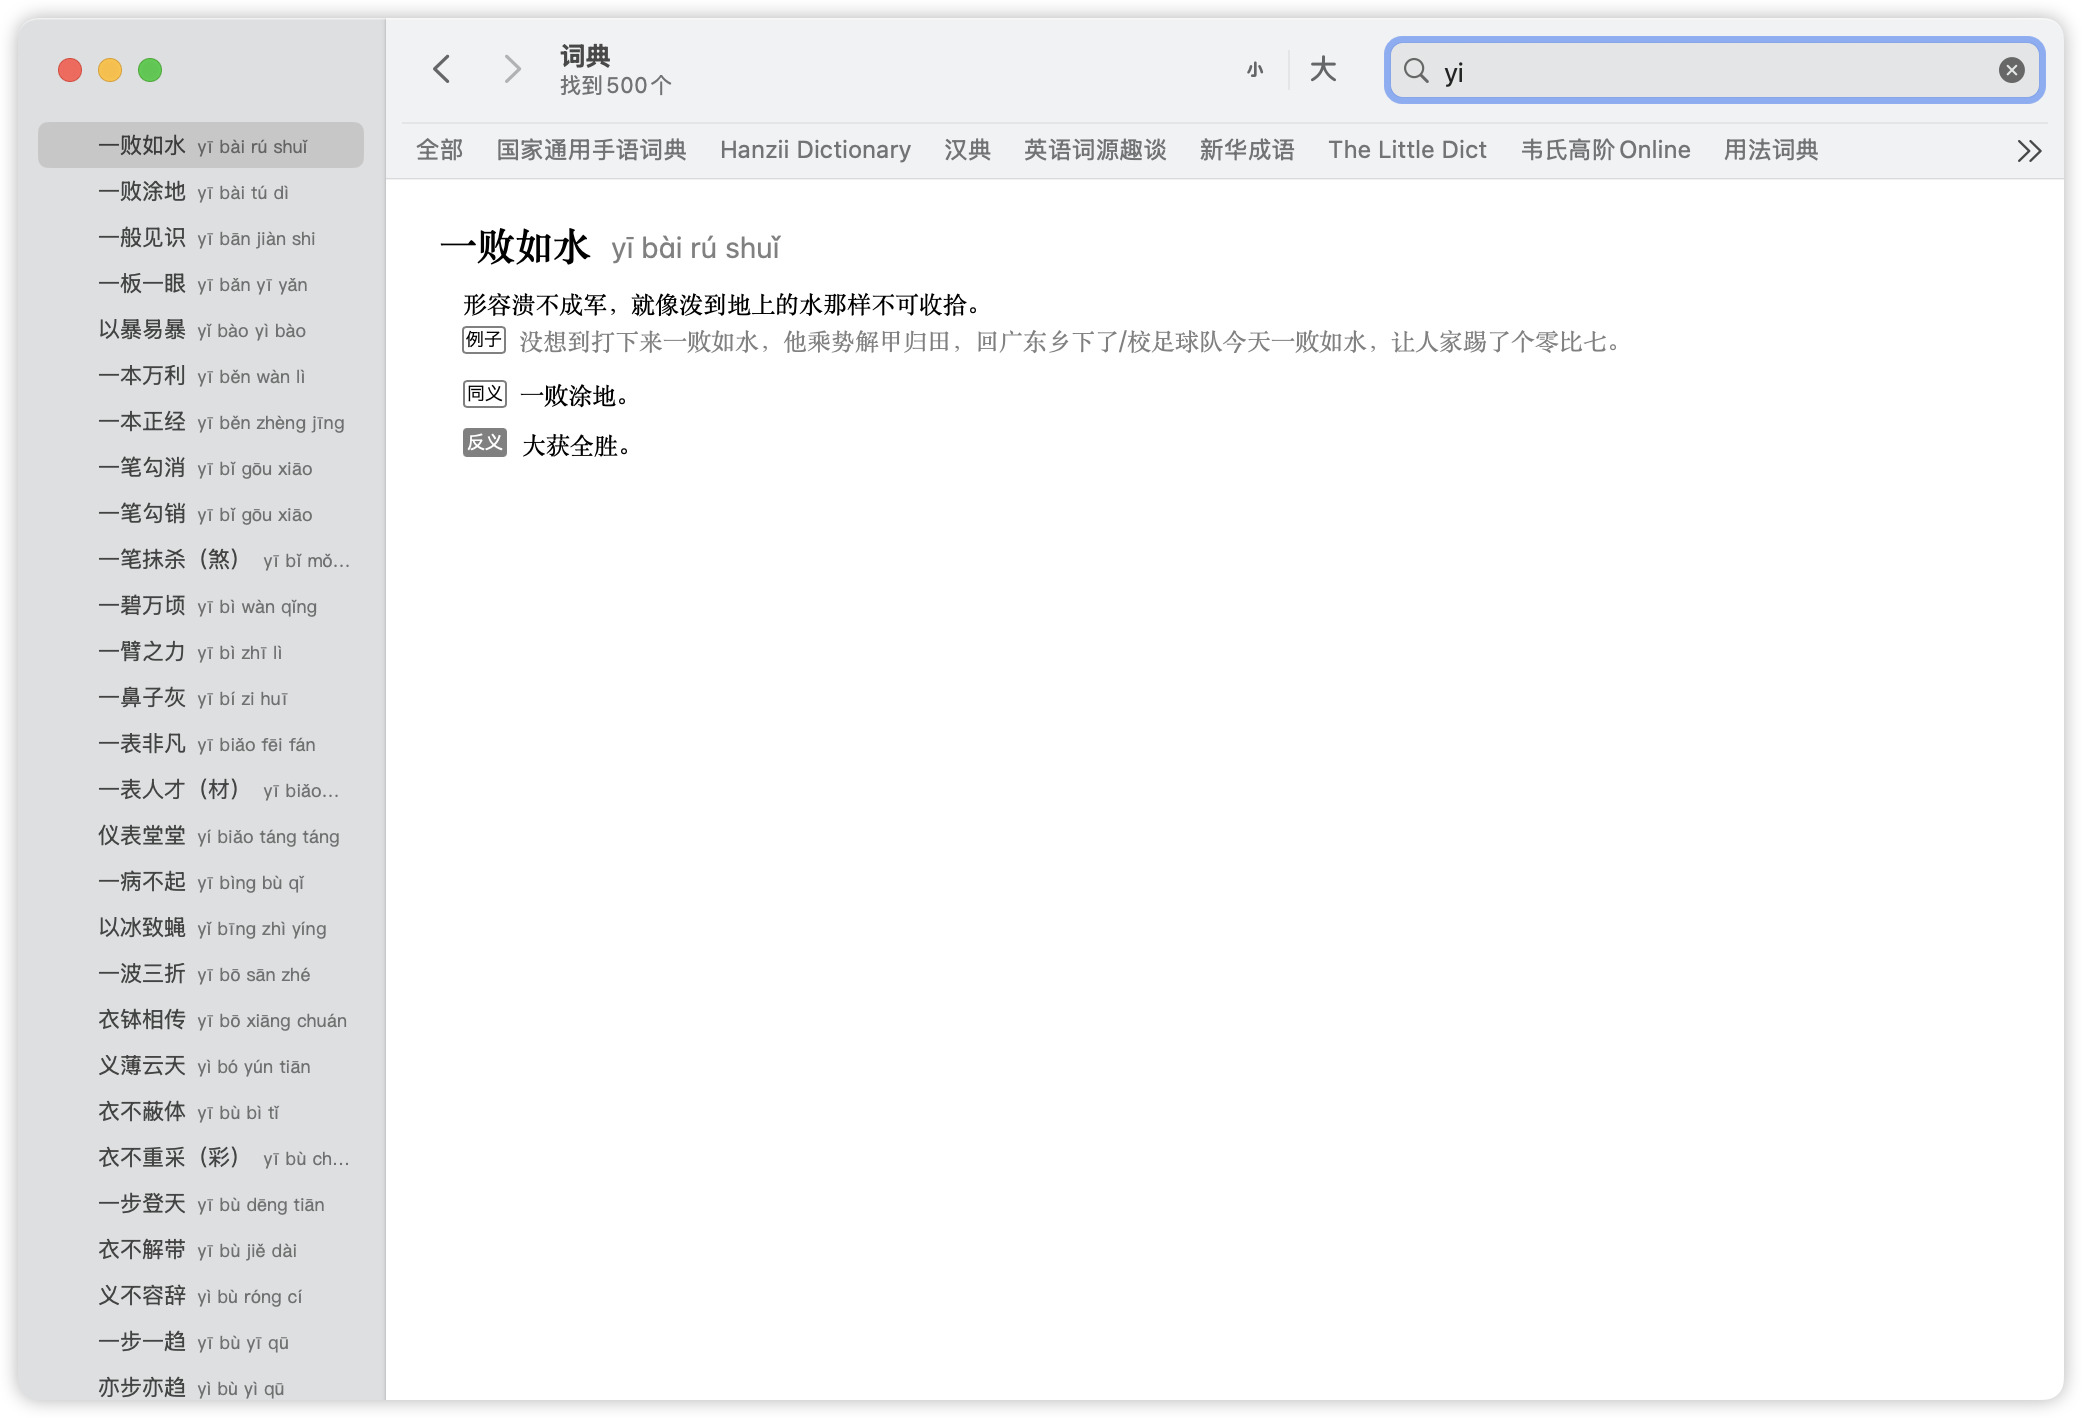Image resolution: width=2082 pixels, height=1418 pixels.
Task: Click the 例子 example tag
Action: (484, 340)
